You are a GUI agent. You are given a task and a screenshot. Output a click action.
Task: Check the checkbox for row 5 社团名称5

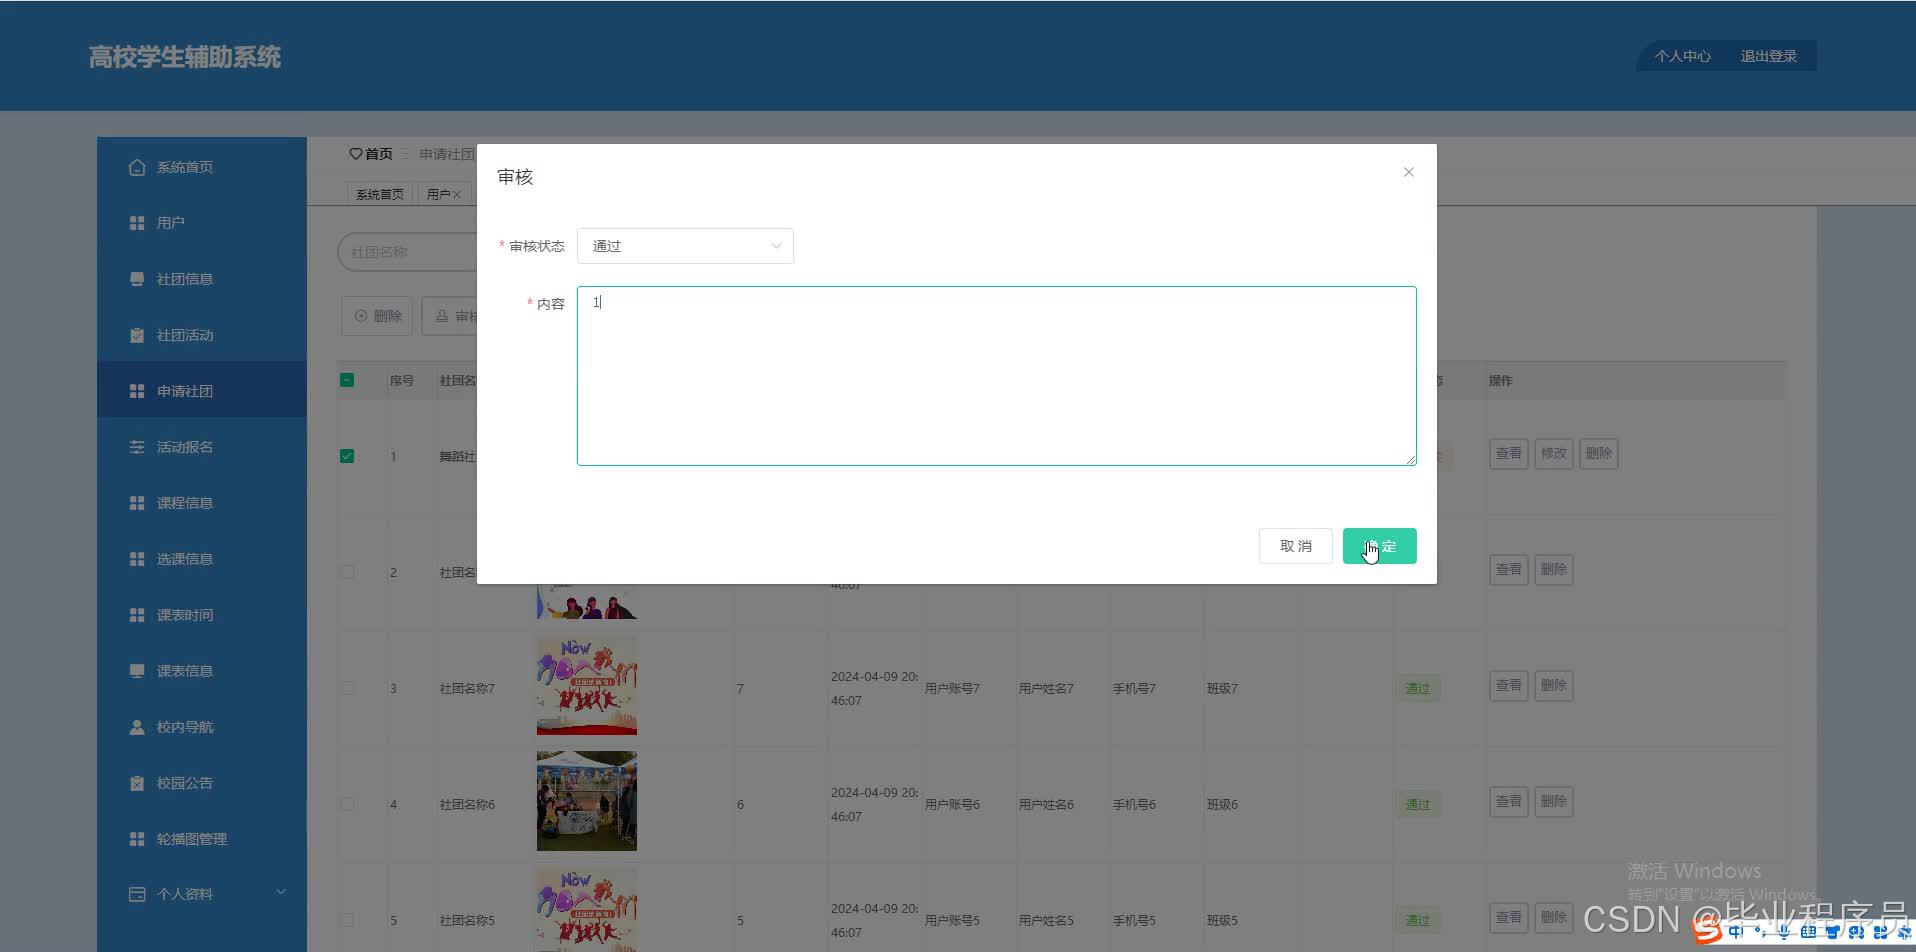347,920
